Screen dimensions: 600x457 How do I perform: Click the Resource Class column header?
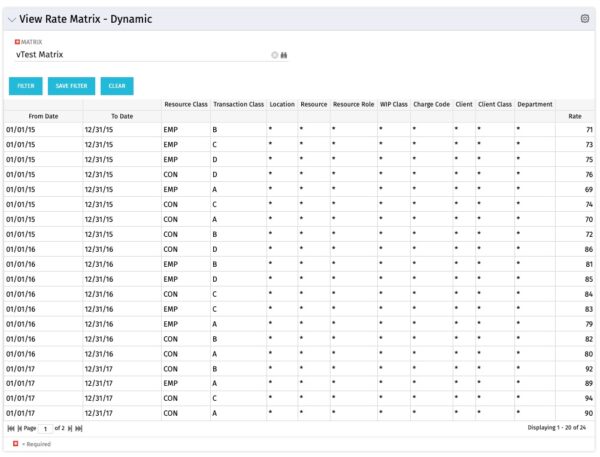pos(186,104)
